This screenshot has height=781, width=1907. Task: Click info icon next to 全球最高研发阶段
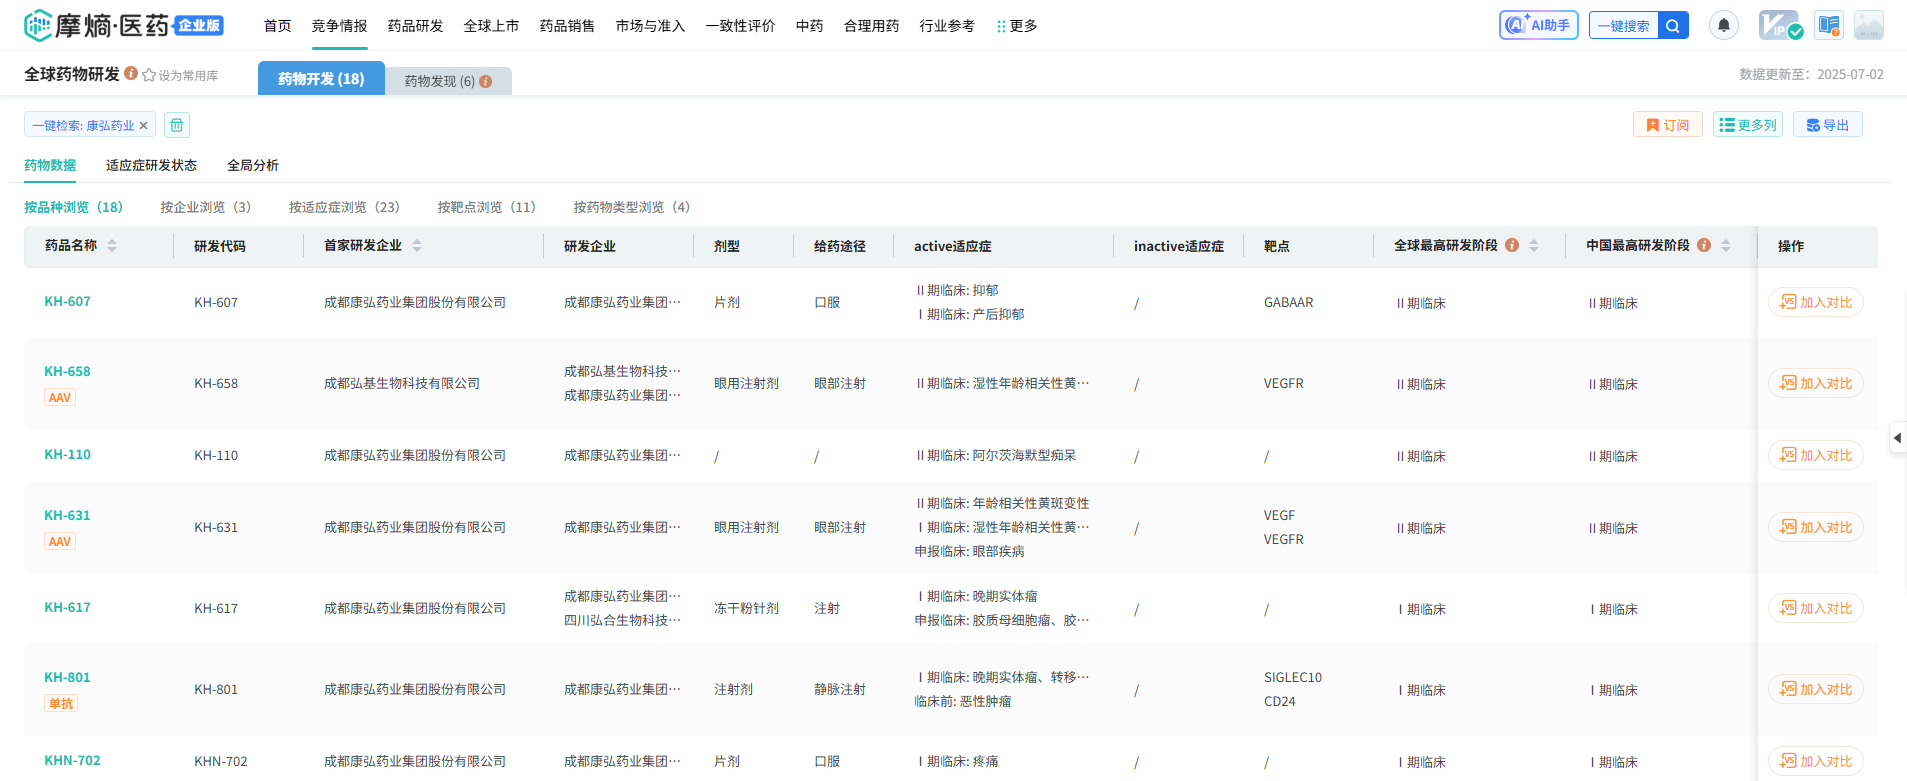[1512, 245]
